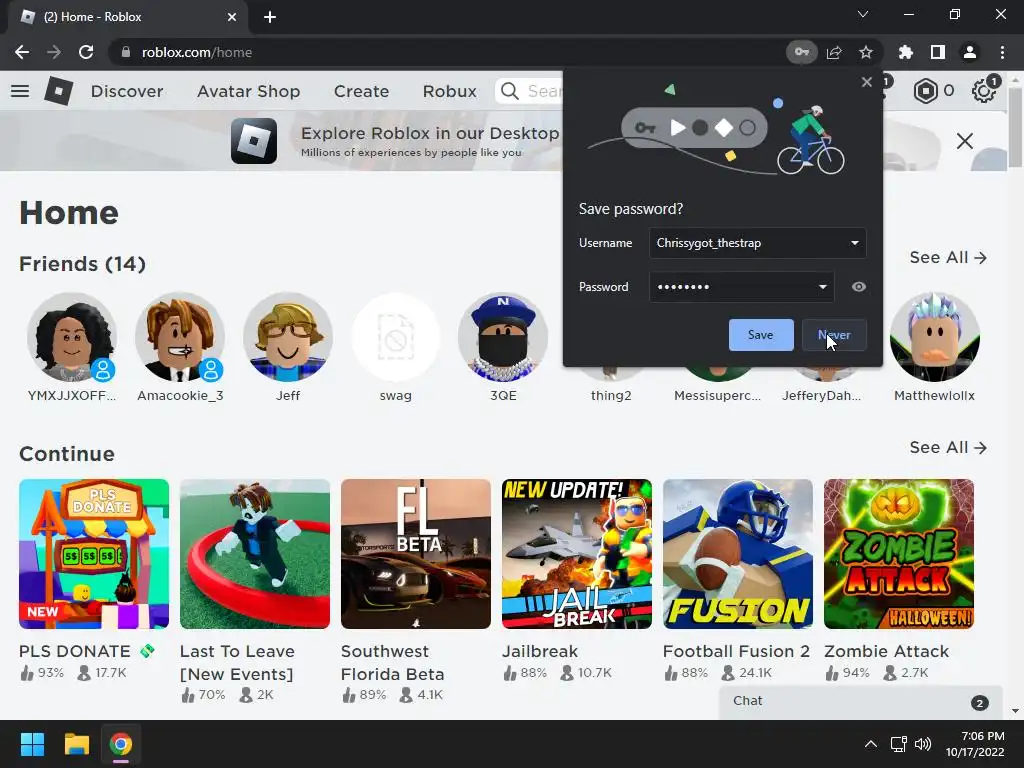Open friend swag avatar
The image size is (1024, 768).
396,337
